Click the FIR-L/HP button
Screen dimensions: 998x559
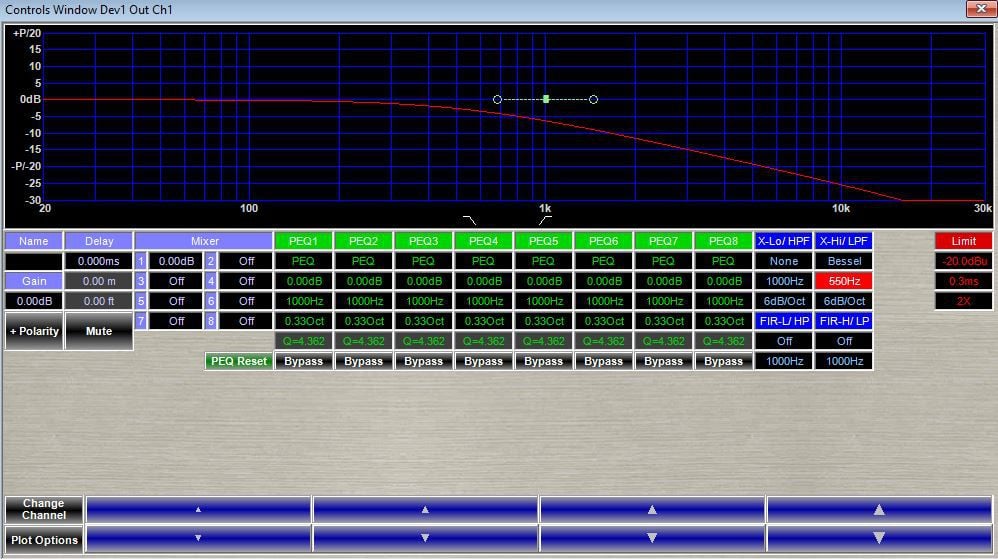point(784,321)
